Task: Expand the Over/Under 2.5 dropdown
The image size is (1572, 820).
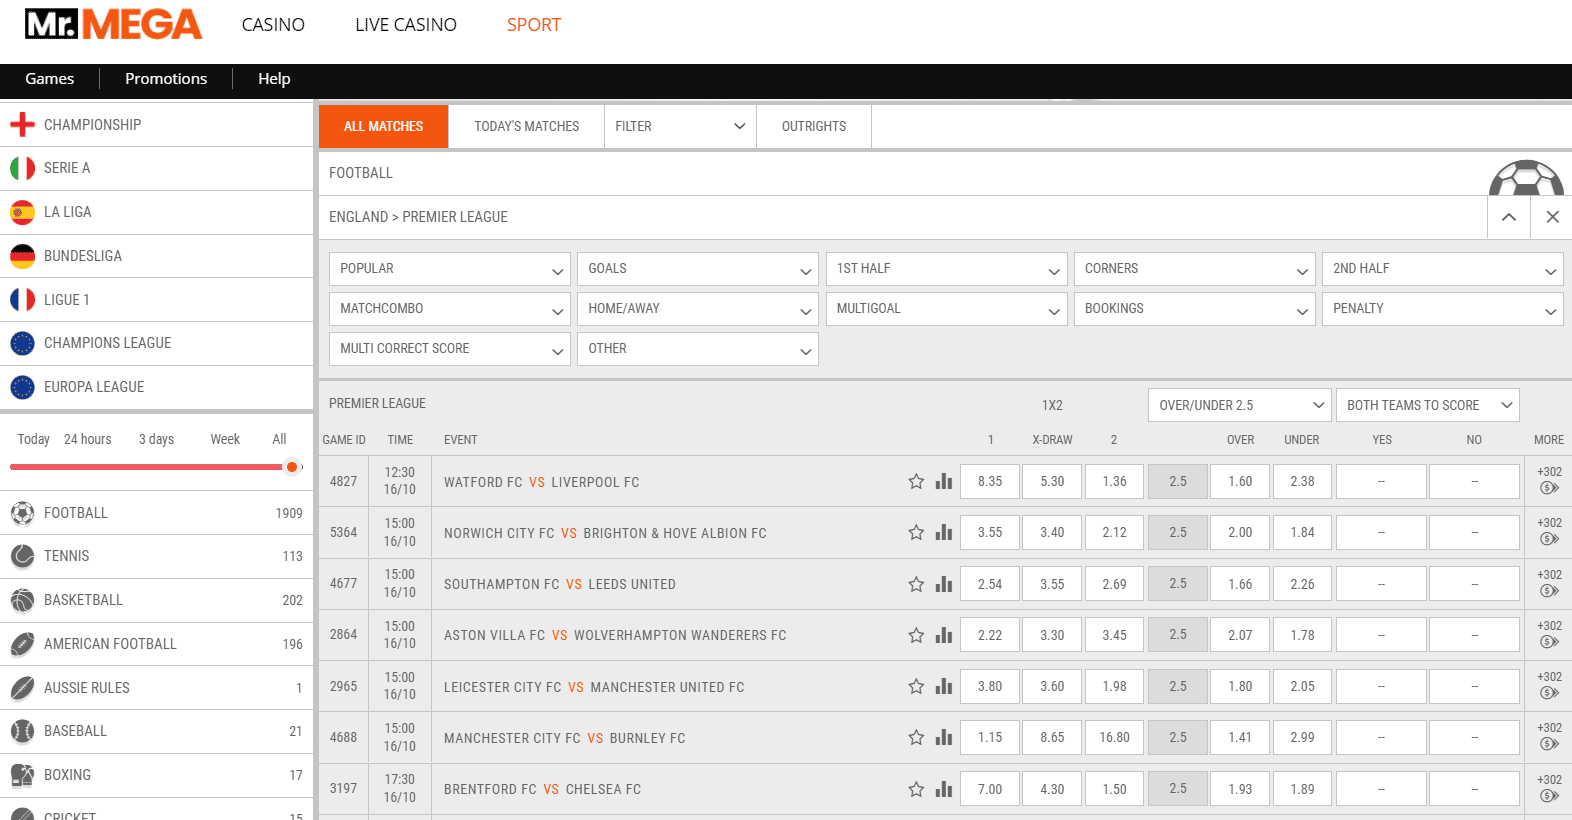Action: pos(1239,405)
